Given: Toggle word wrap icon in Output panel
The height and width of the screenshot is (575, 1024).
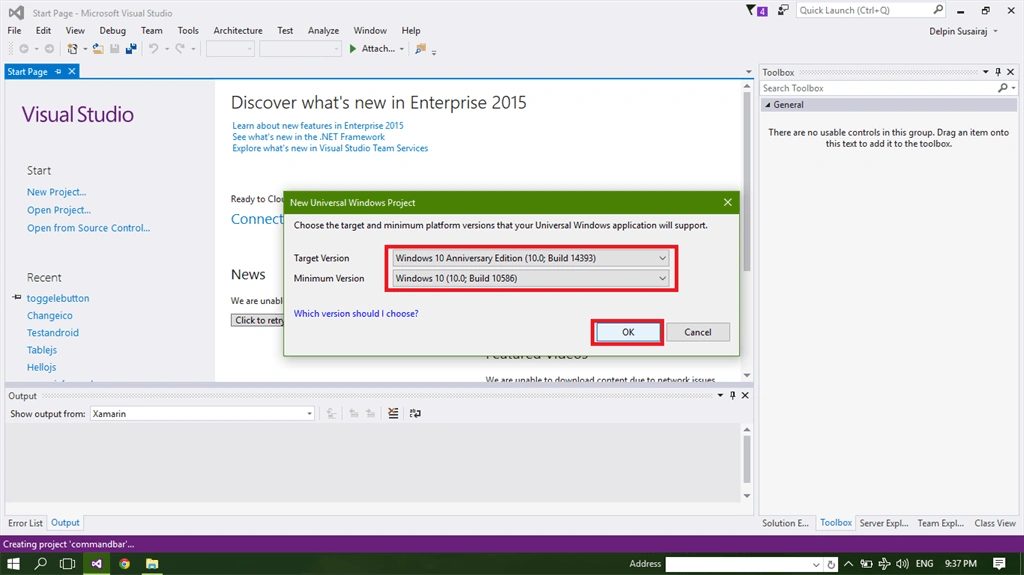Looking at the screenshot, I should click(x=415, y=414).
